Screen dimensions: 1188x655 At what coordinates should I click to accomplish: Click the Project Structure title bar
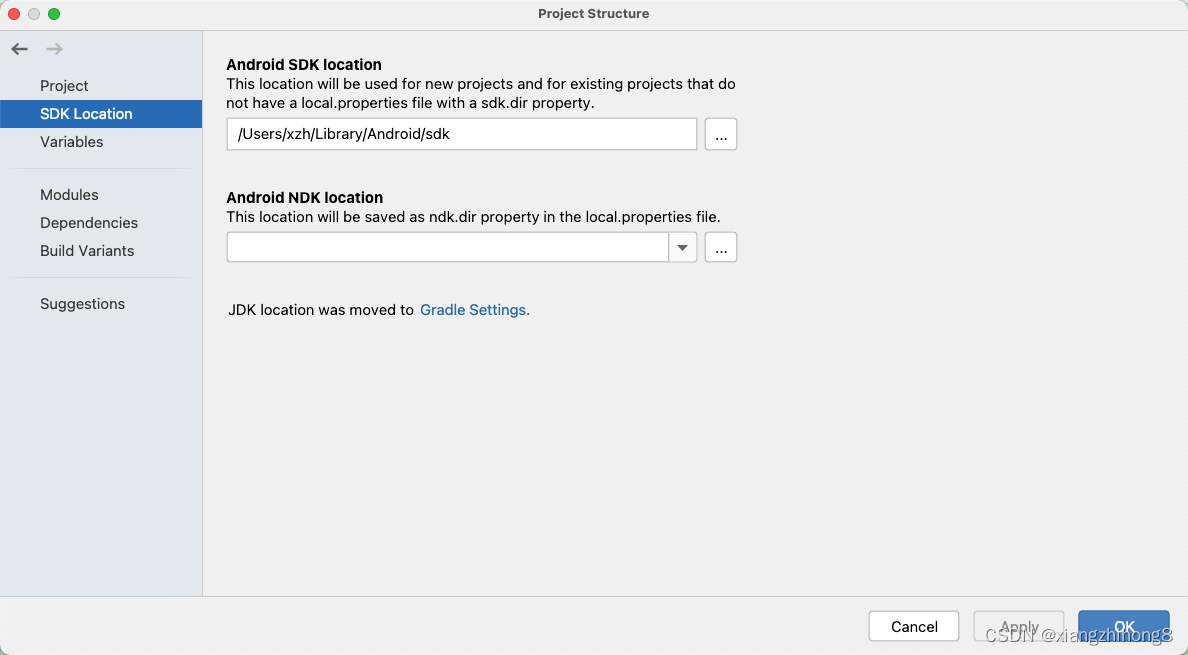pos(594,14)
